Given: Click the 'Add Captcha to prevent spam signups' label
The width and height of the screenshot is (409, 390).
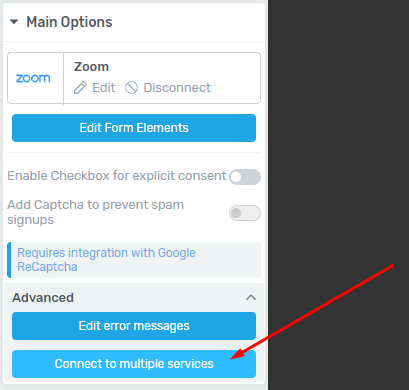Looking at the screenshot, I should coord(96,212).
